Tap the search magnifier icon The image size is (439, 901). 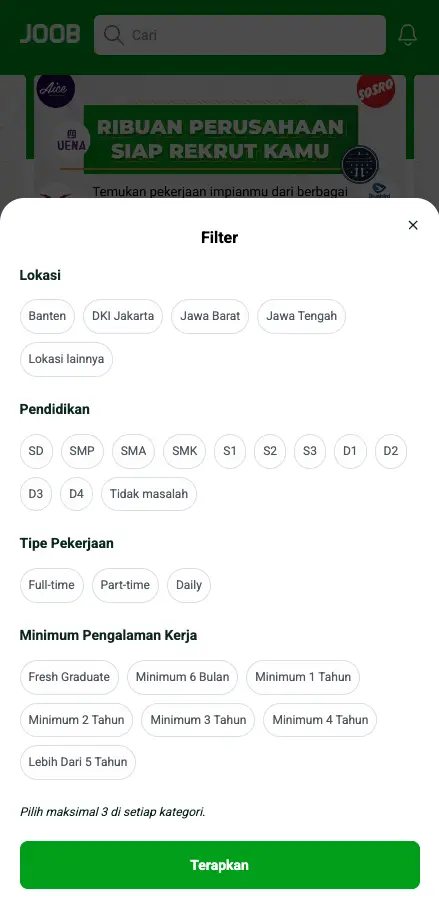[x=114, y=35]
